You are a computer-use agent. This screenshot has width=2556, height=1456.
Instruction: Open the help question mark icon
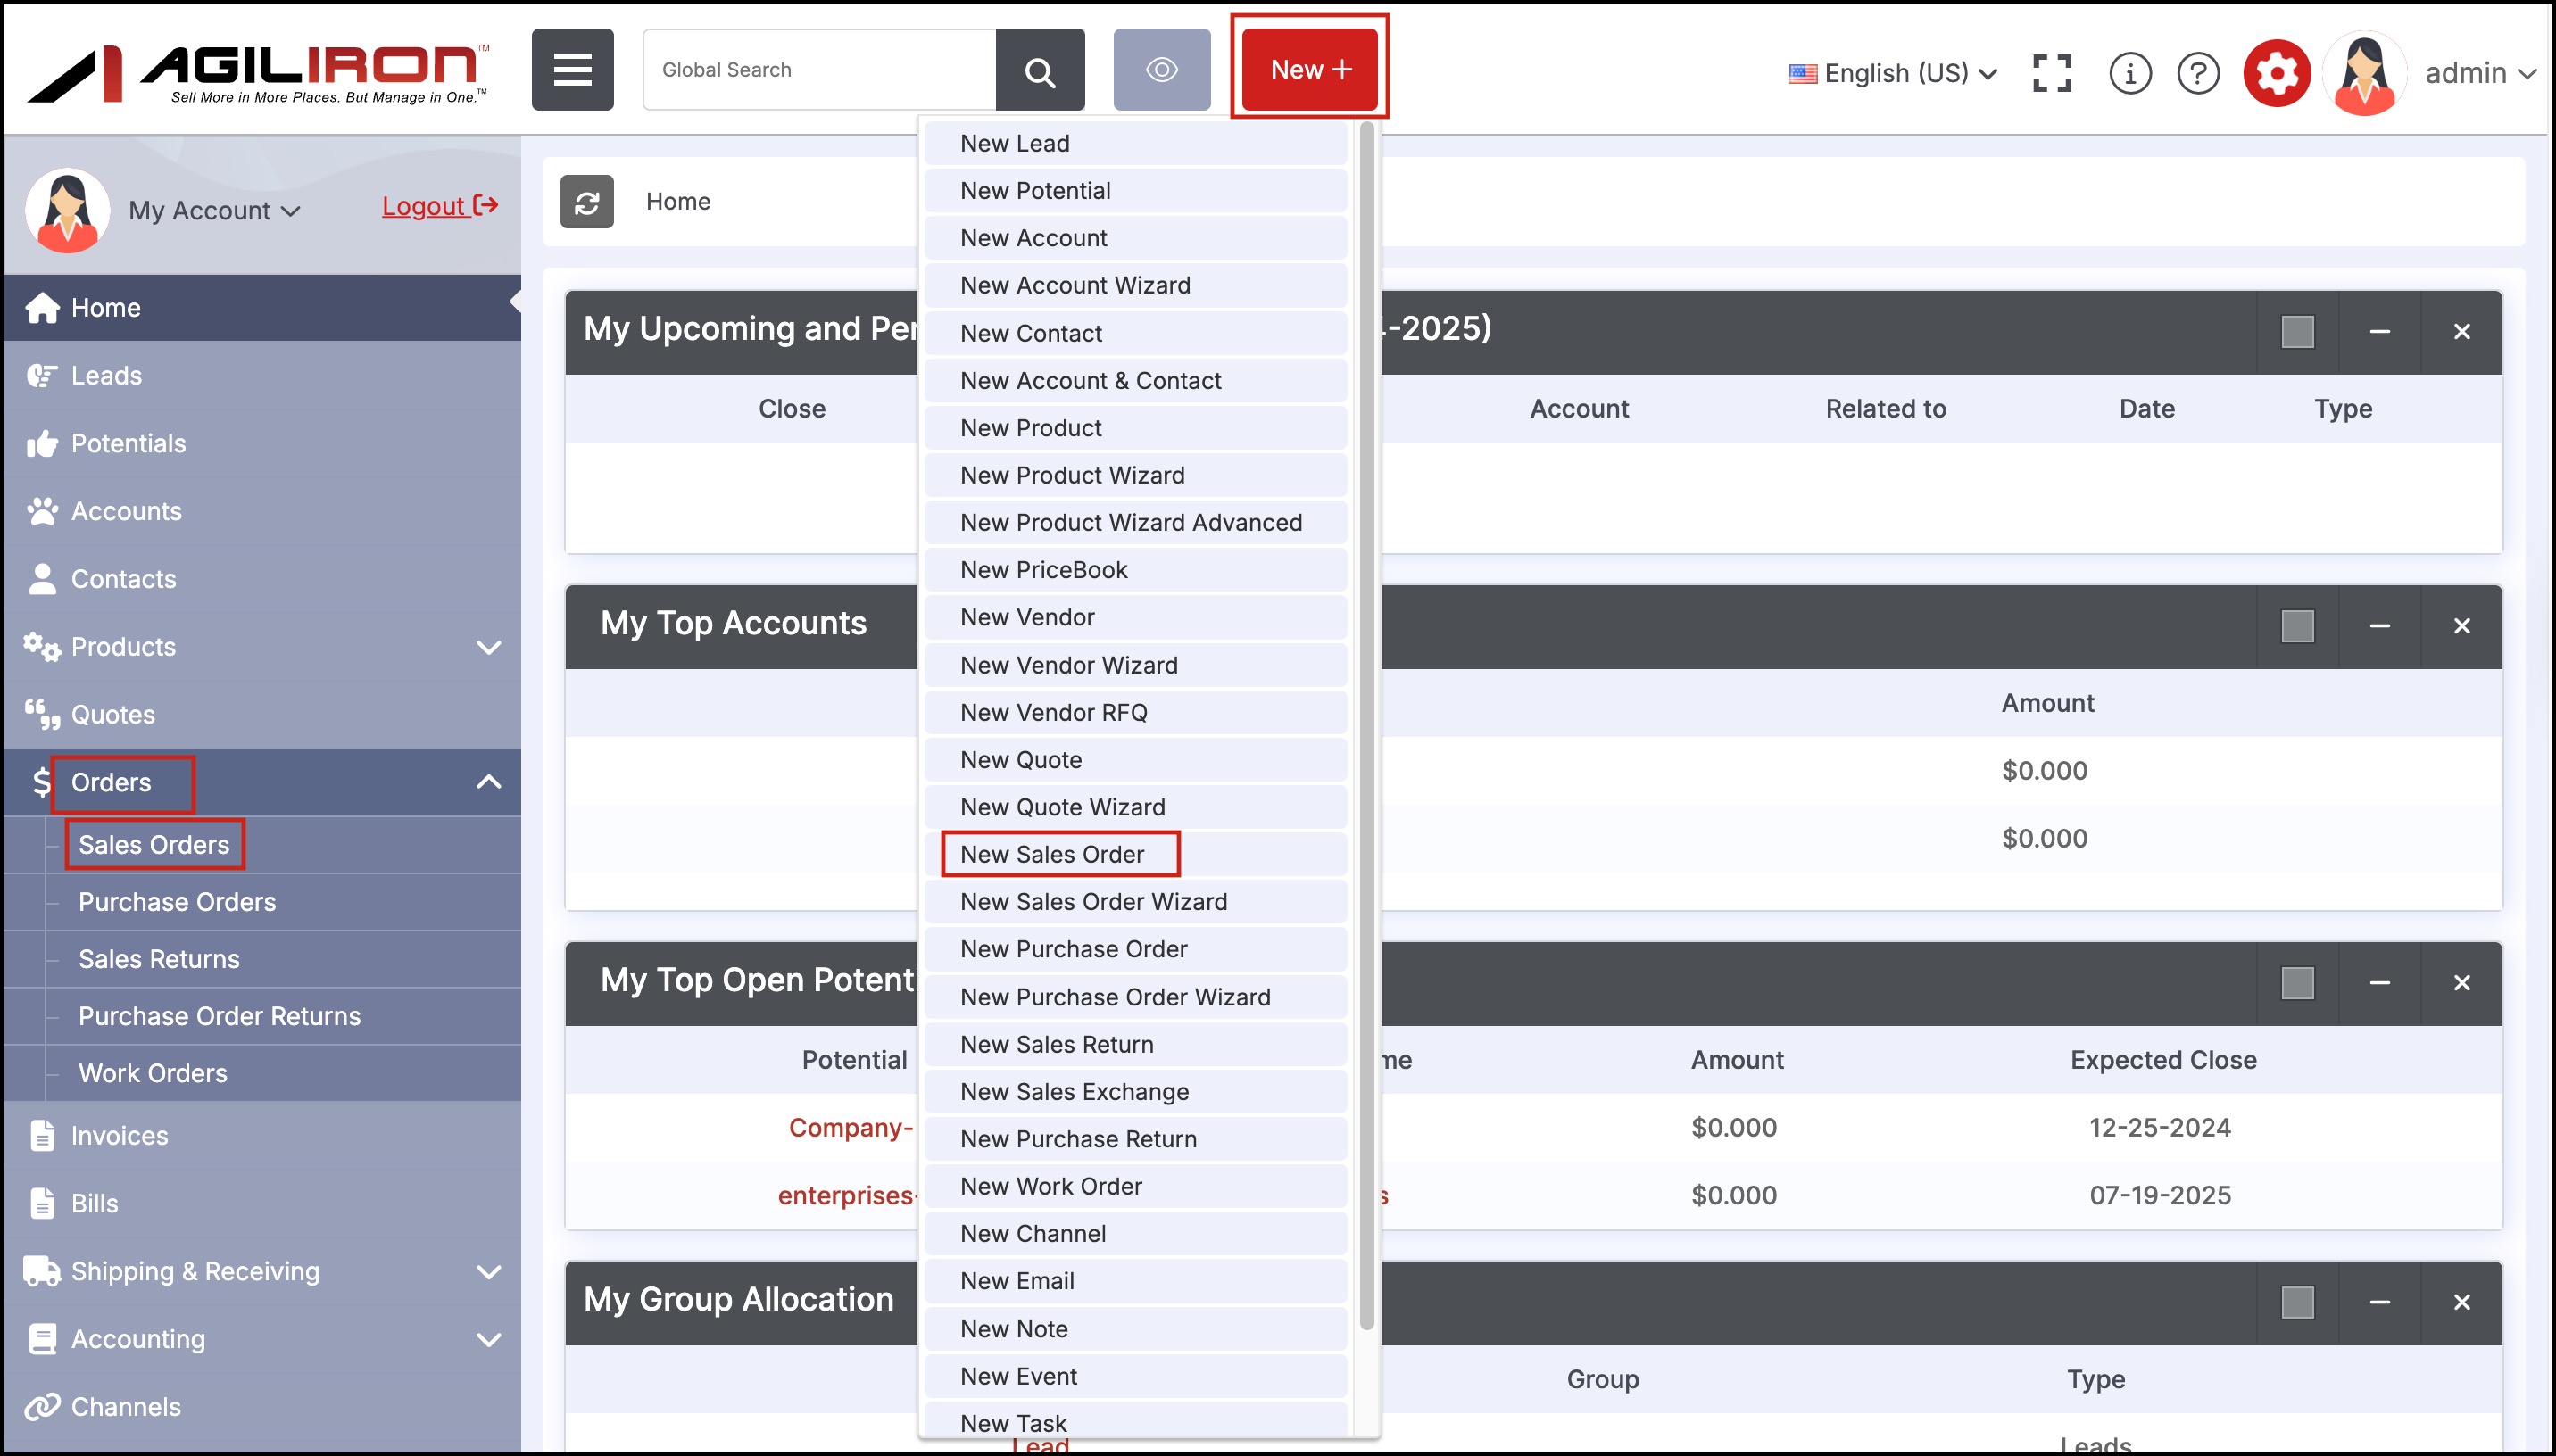coord(2197,73)
